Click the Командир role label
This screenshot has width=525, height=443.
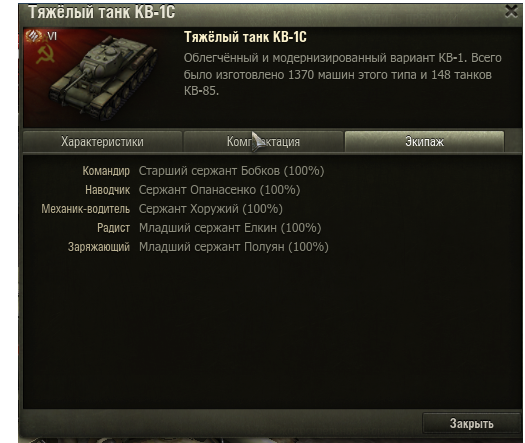click(x=106, y=171)
